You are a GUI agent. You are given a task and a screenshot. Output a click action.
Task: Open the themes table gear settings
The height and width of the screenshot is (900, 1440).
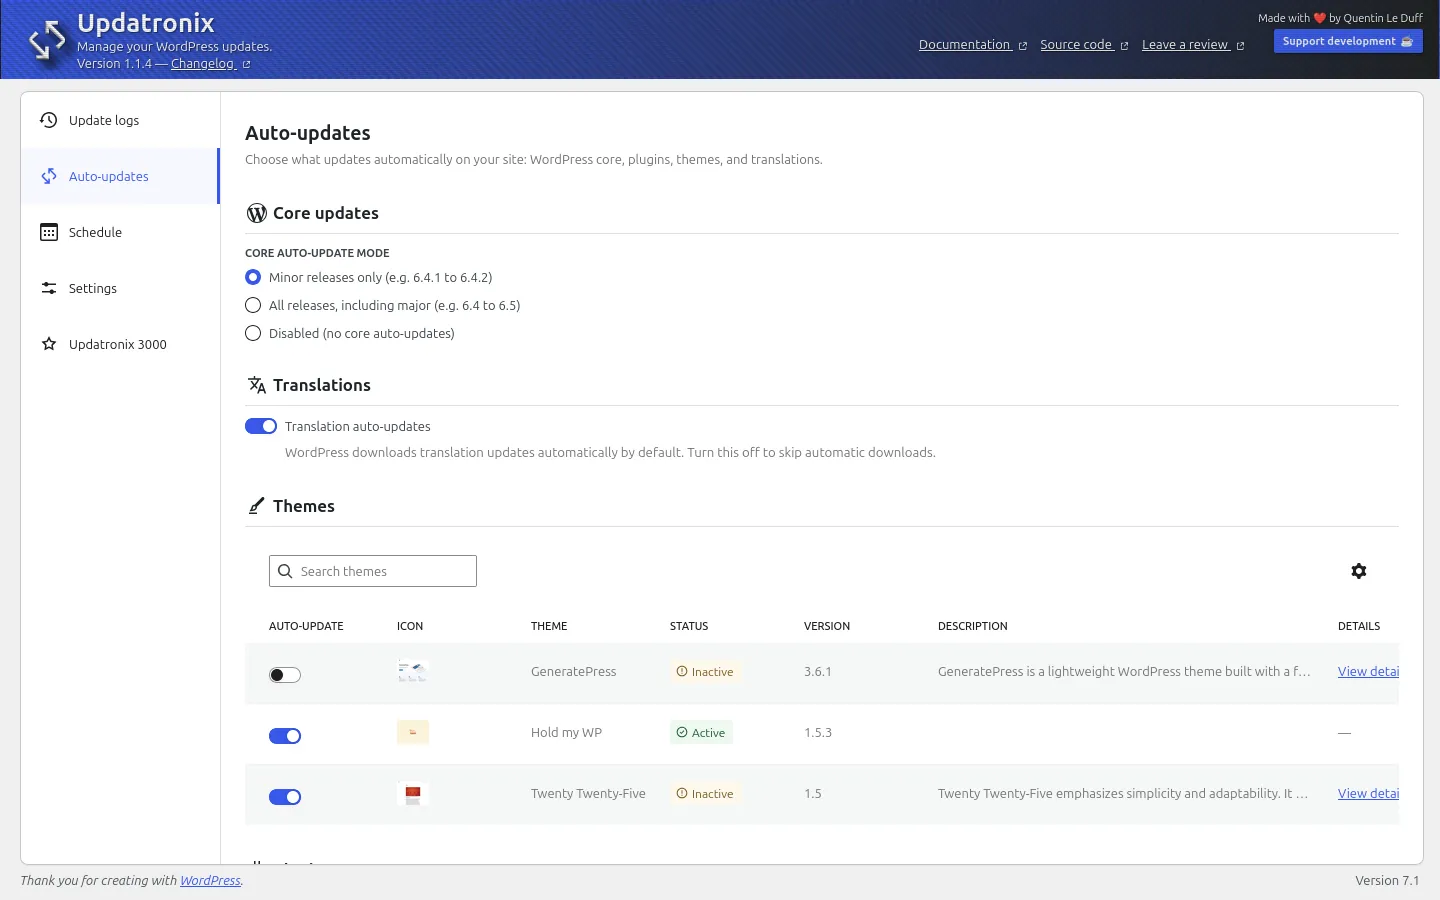pyautogui.click(x=1358, y=571)
